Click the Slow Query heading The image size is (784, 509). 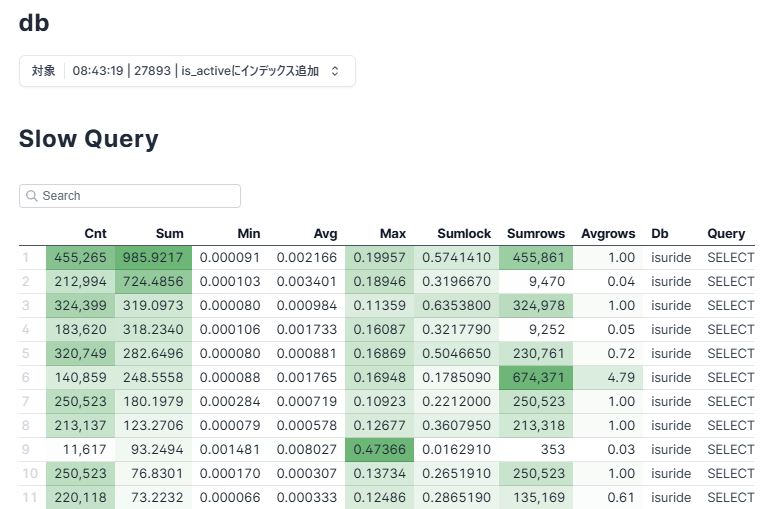[x=88, y=139]
